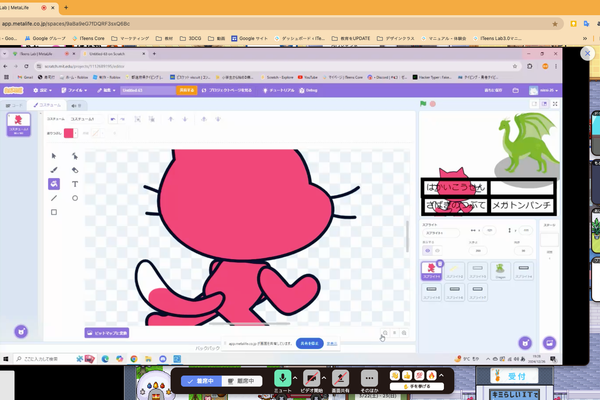This screenshot has width=600, height=400.
Task: Set sprite visibility to show (eye)
Action: pos(427,251)
